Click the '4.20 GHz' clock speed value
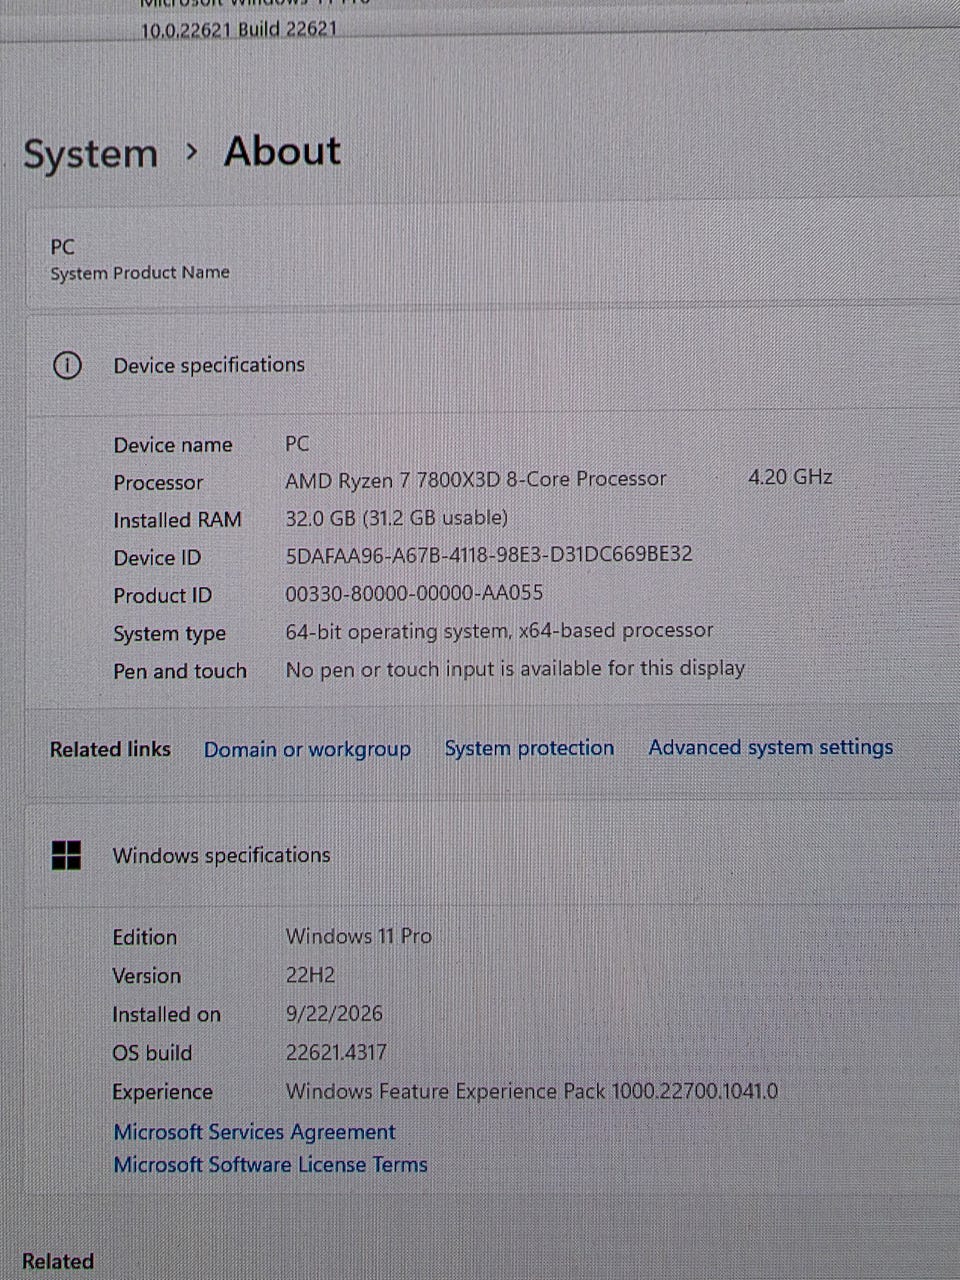Viewport: 960px width, 1280px height. [x=790, y=477]
